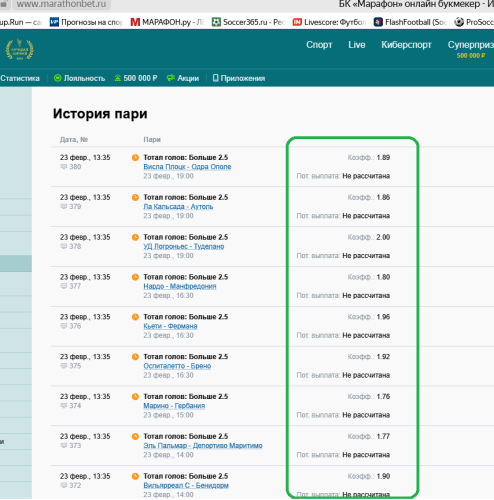Click the Акции megaphone icon
Viewport: 494px width, 500px height.
click(171, 78)
